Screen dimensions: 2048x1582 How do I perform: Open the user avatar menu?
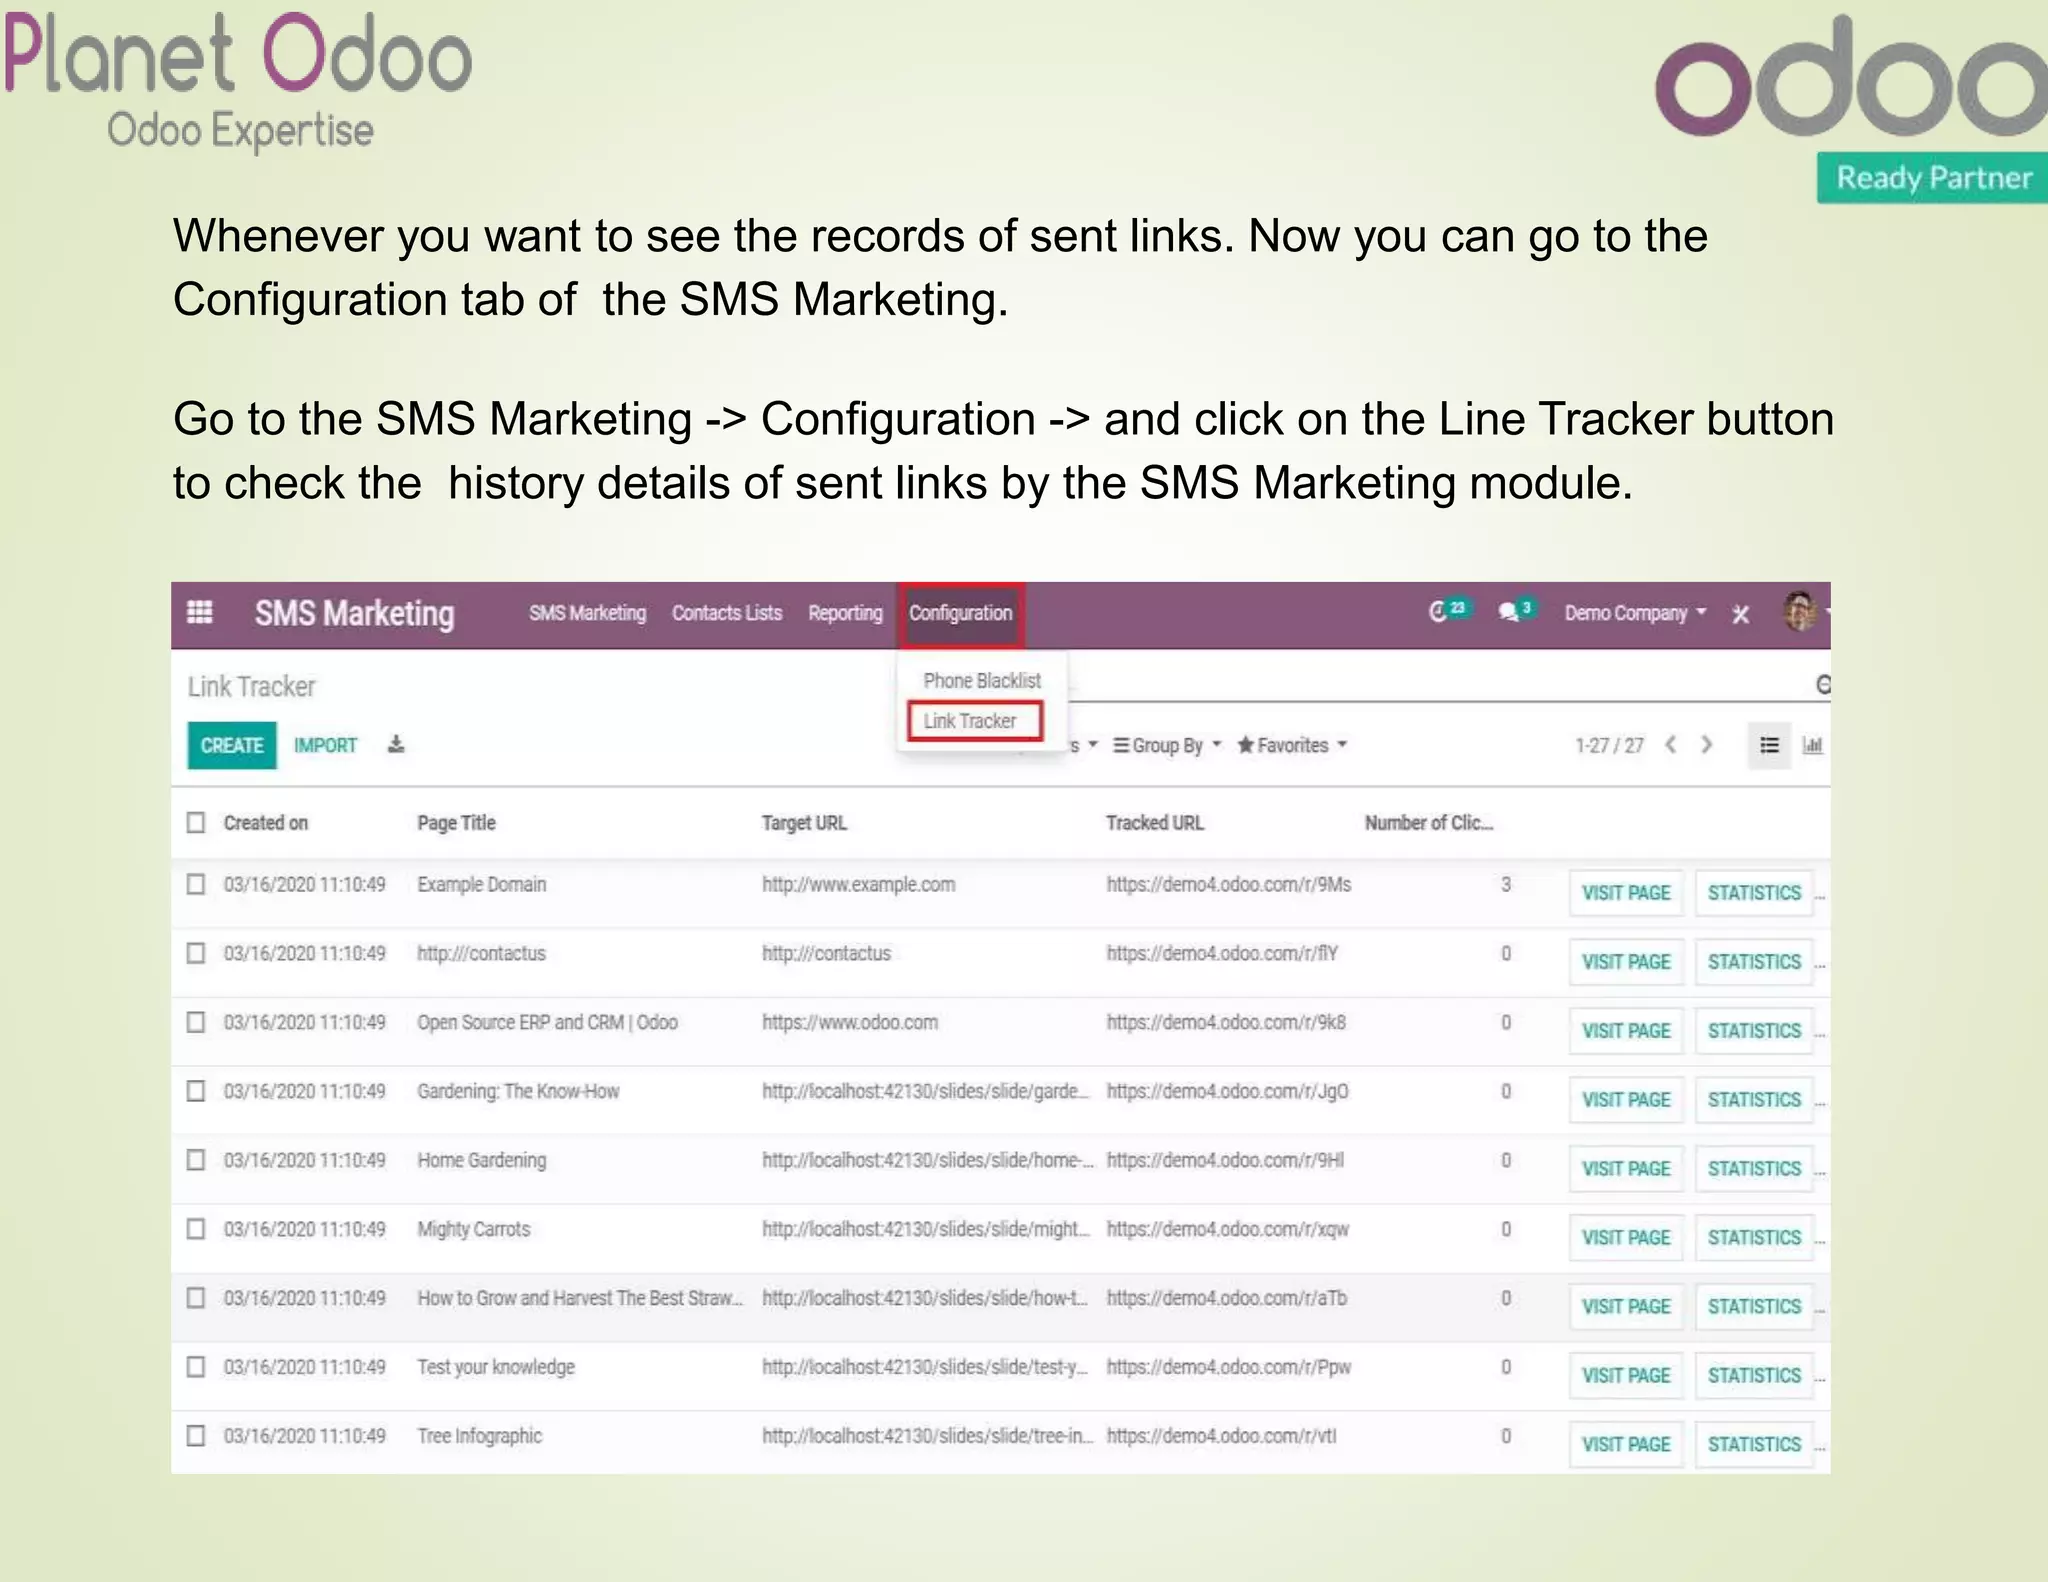[1800, 611]
